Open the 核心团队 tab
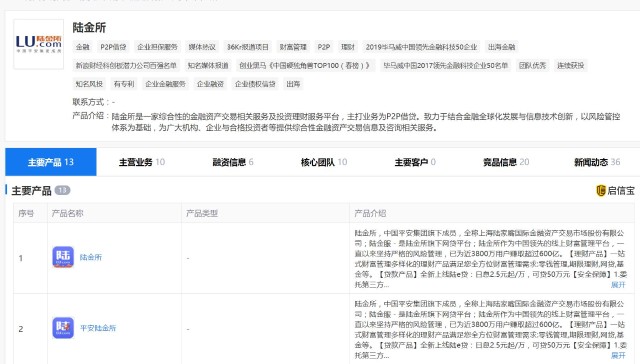640x364 pixels. pos(324,162)
